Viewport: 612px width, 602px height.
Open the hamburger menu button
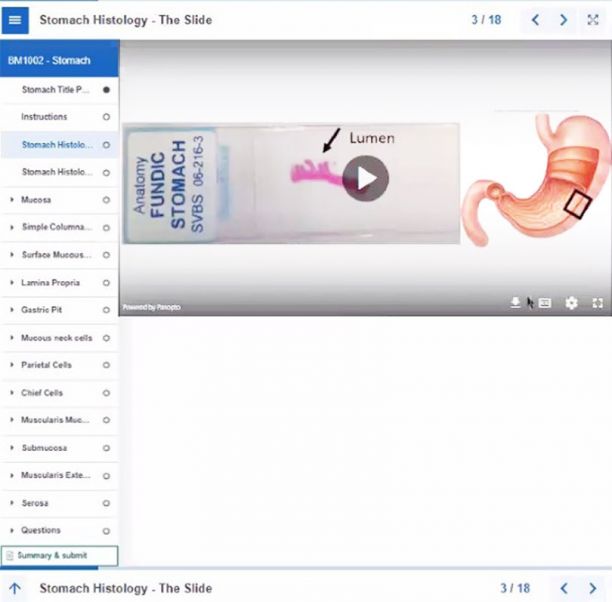(x=15, y=20)
